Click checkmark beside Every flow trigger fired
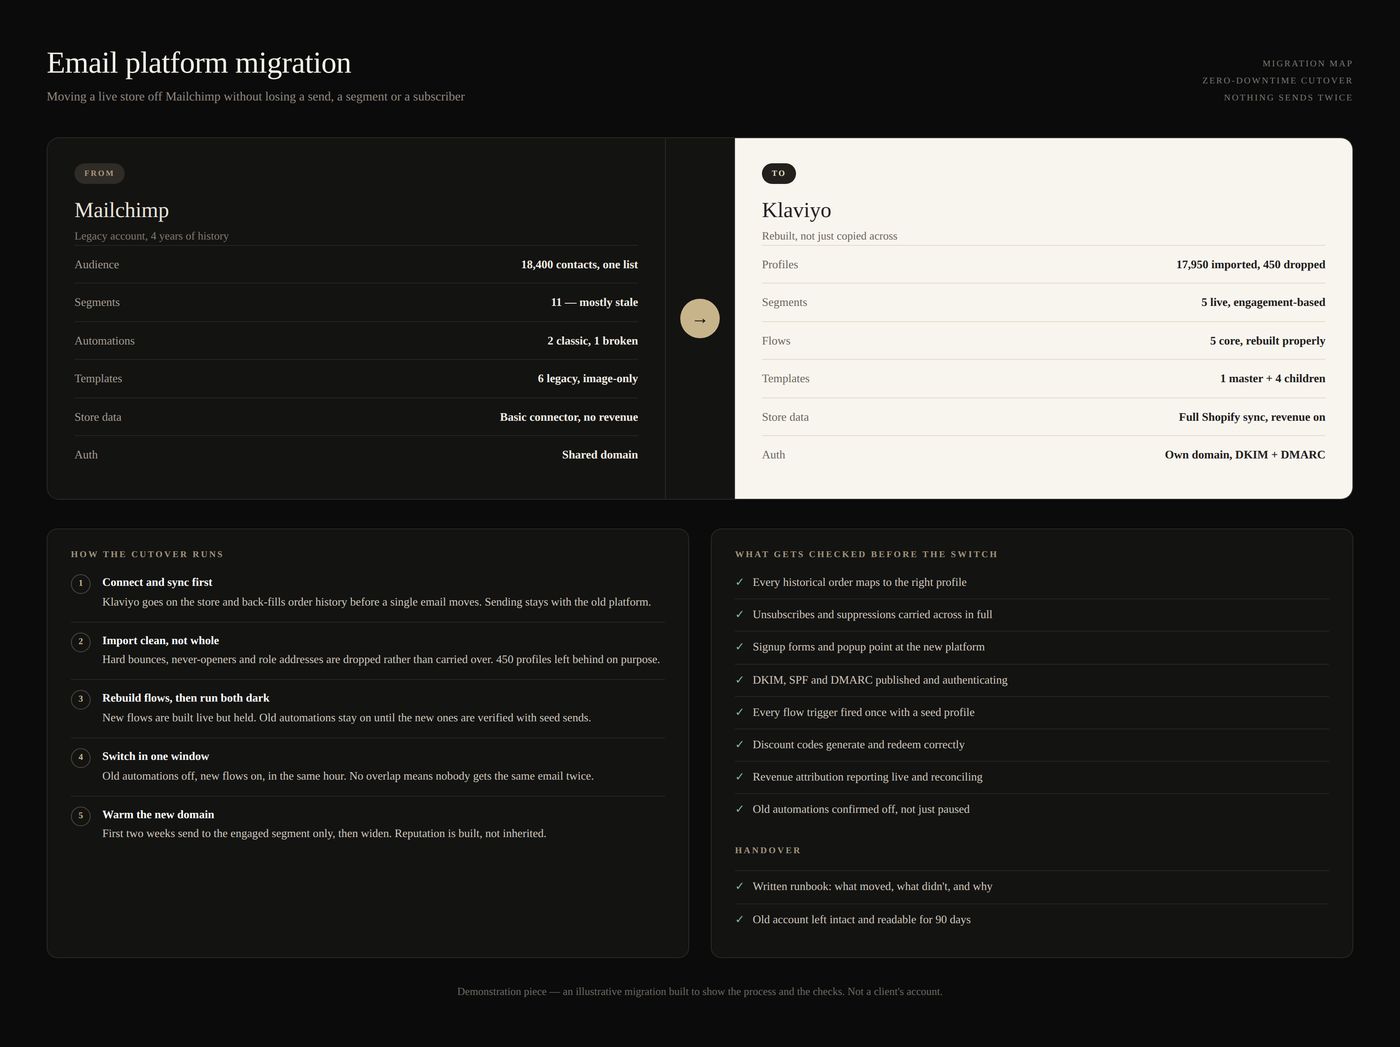The height and width of the screenshot is (1047, 1400). 740,712
